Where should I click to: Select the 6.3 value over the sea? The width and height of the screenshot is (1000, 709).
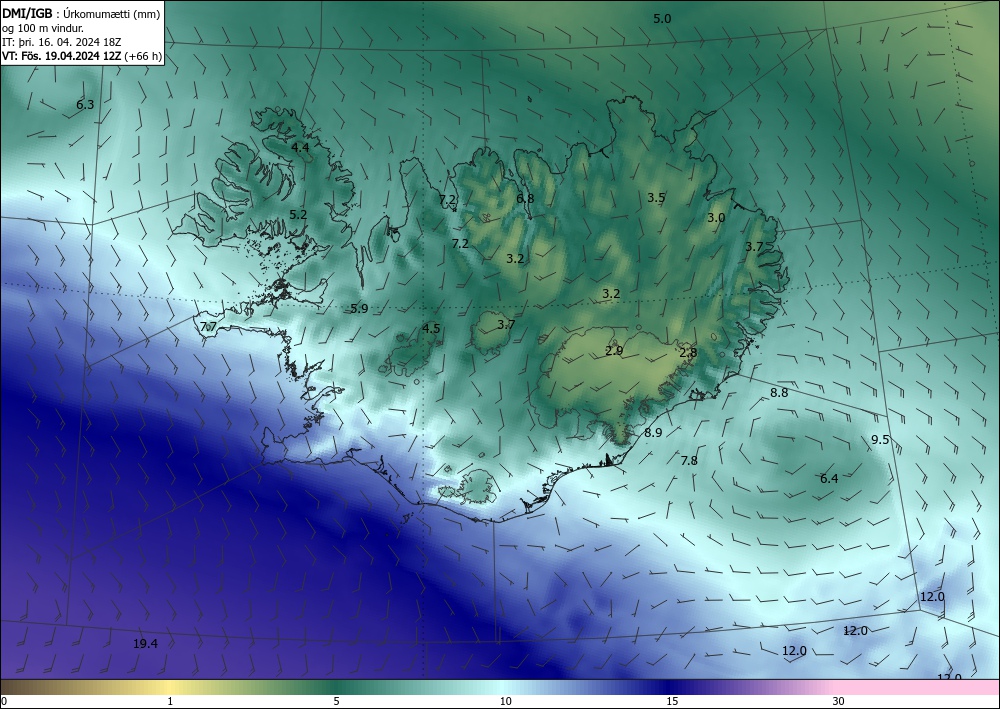(85, 105)
